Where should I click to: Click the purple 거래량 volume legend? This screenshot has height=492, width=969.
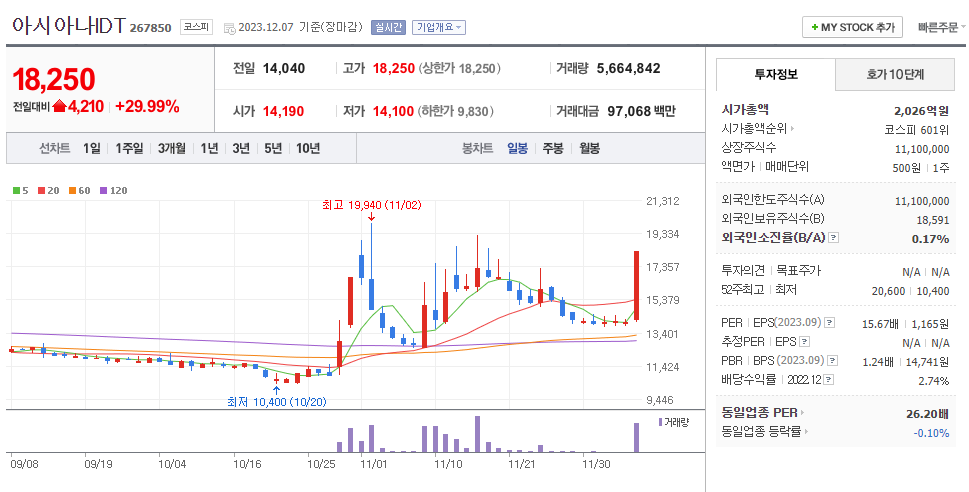pyautogui.click(x=673, y=422)
